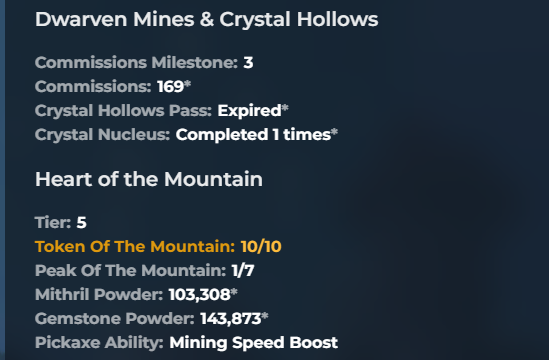Screen dimensions: 549x360
Task: Click the Mining Speed Boost pickaxe ability
Action: point(253,343)
